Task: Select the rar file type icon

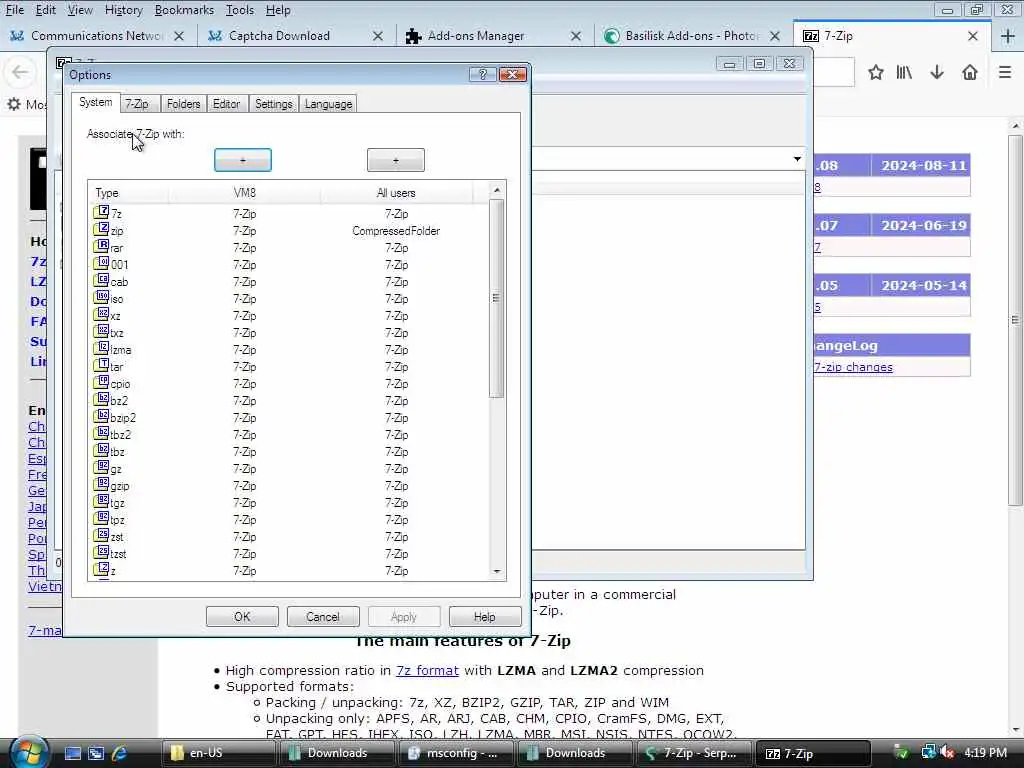Action: (x=101, y=246)
